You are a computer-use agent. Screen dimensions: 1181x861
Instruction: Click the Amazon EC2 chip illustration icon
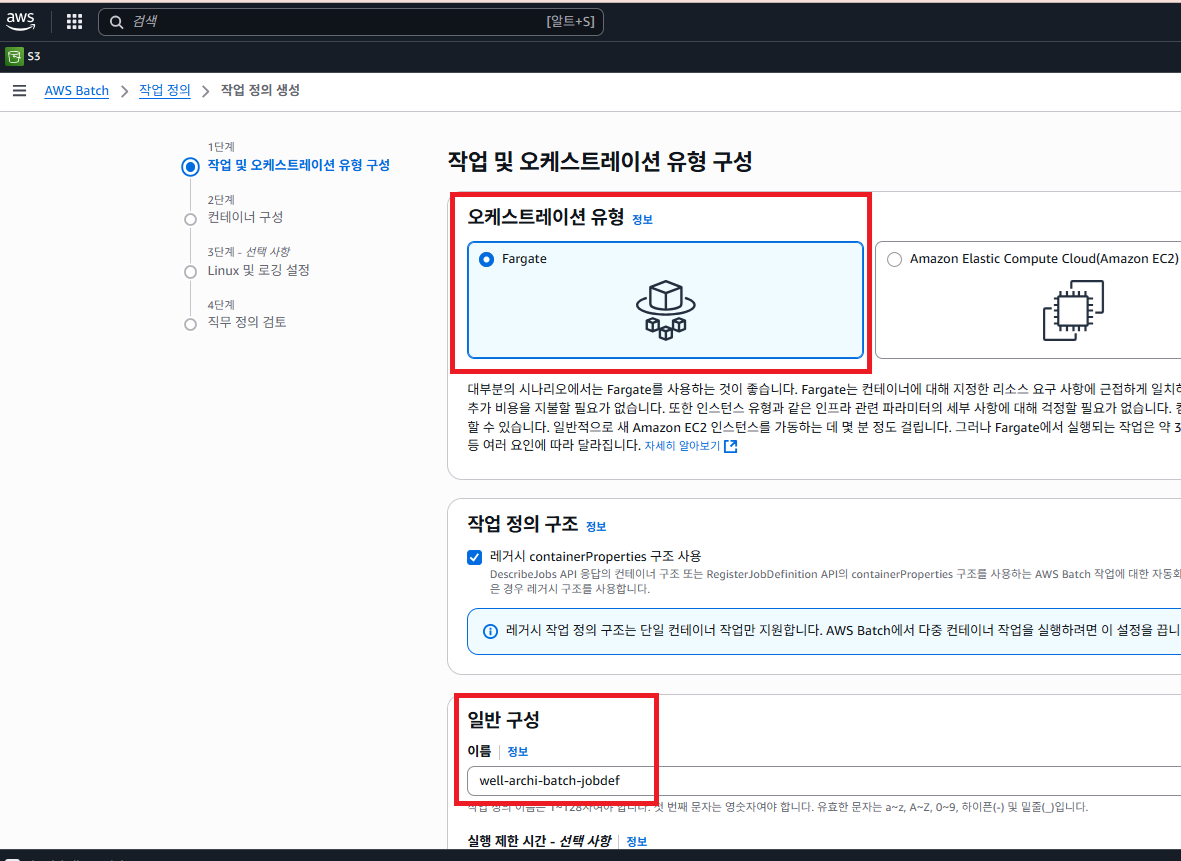click(x=1073, y=310)
